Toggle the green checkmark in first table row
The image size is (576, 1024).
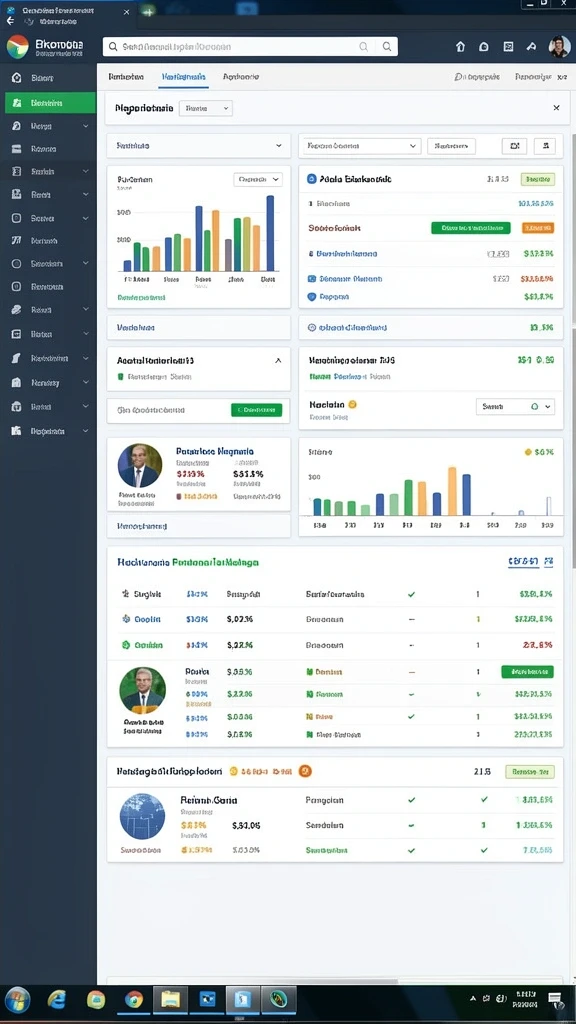click(x=411, y=594)
